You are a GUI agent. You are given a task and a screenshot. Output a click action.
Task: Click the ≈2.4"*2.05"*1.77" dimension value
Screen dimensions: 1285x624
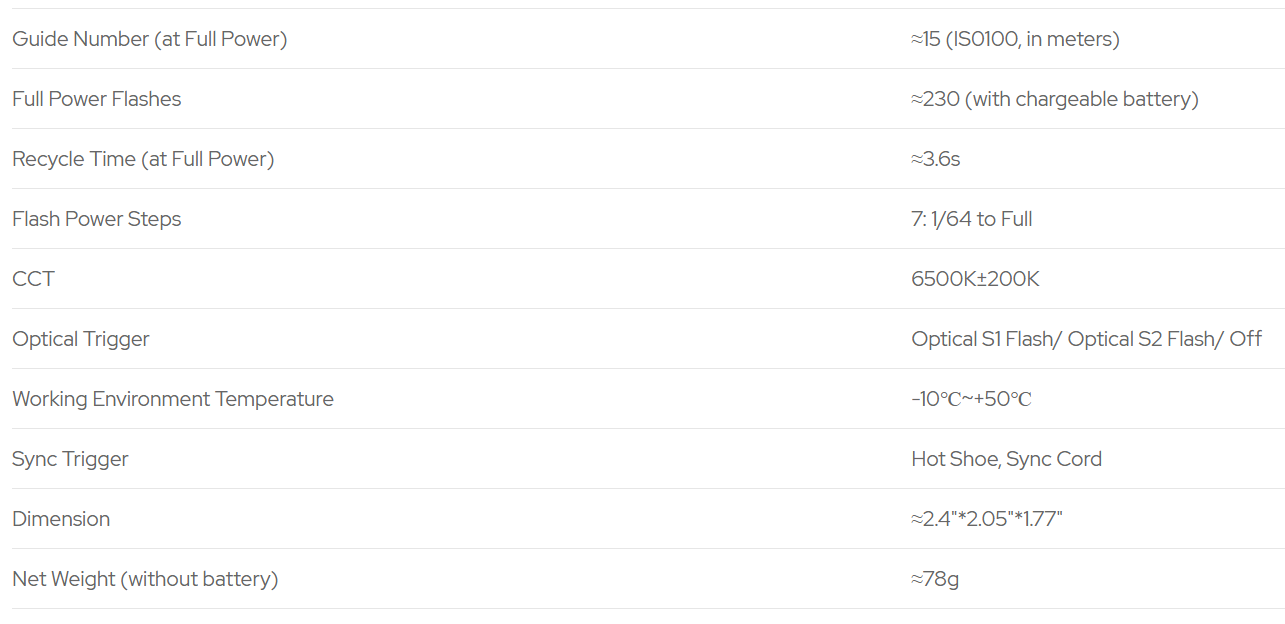tap(986, 519)
